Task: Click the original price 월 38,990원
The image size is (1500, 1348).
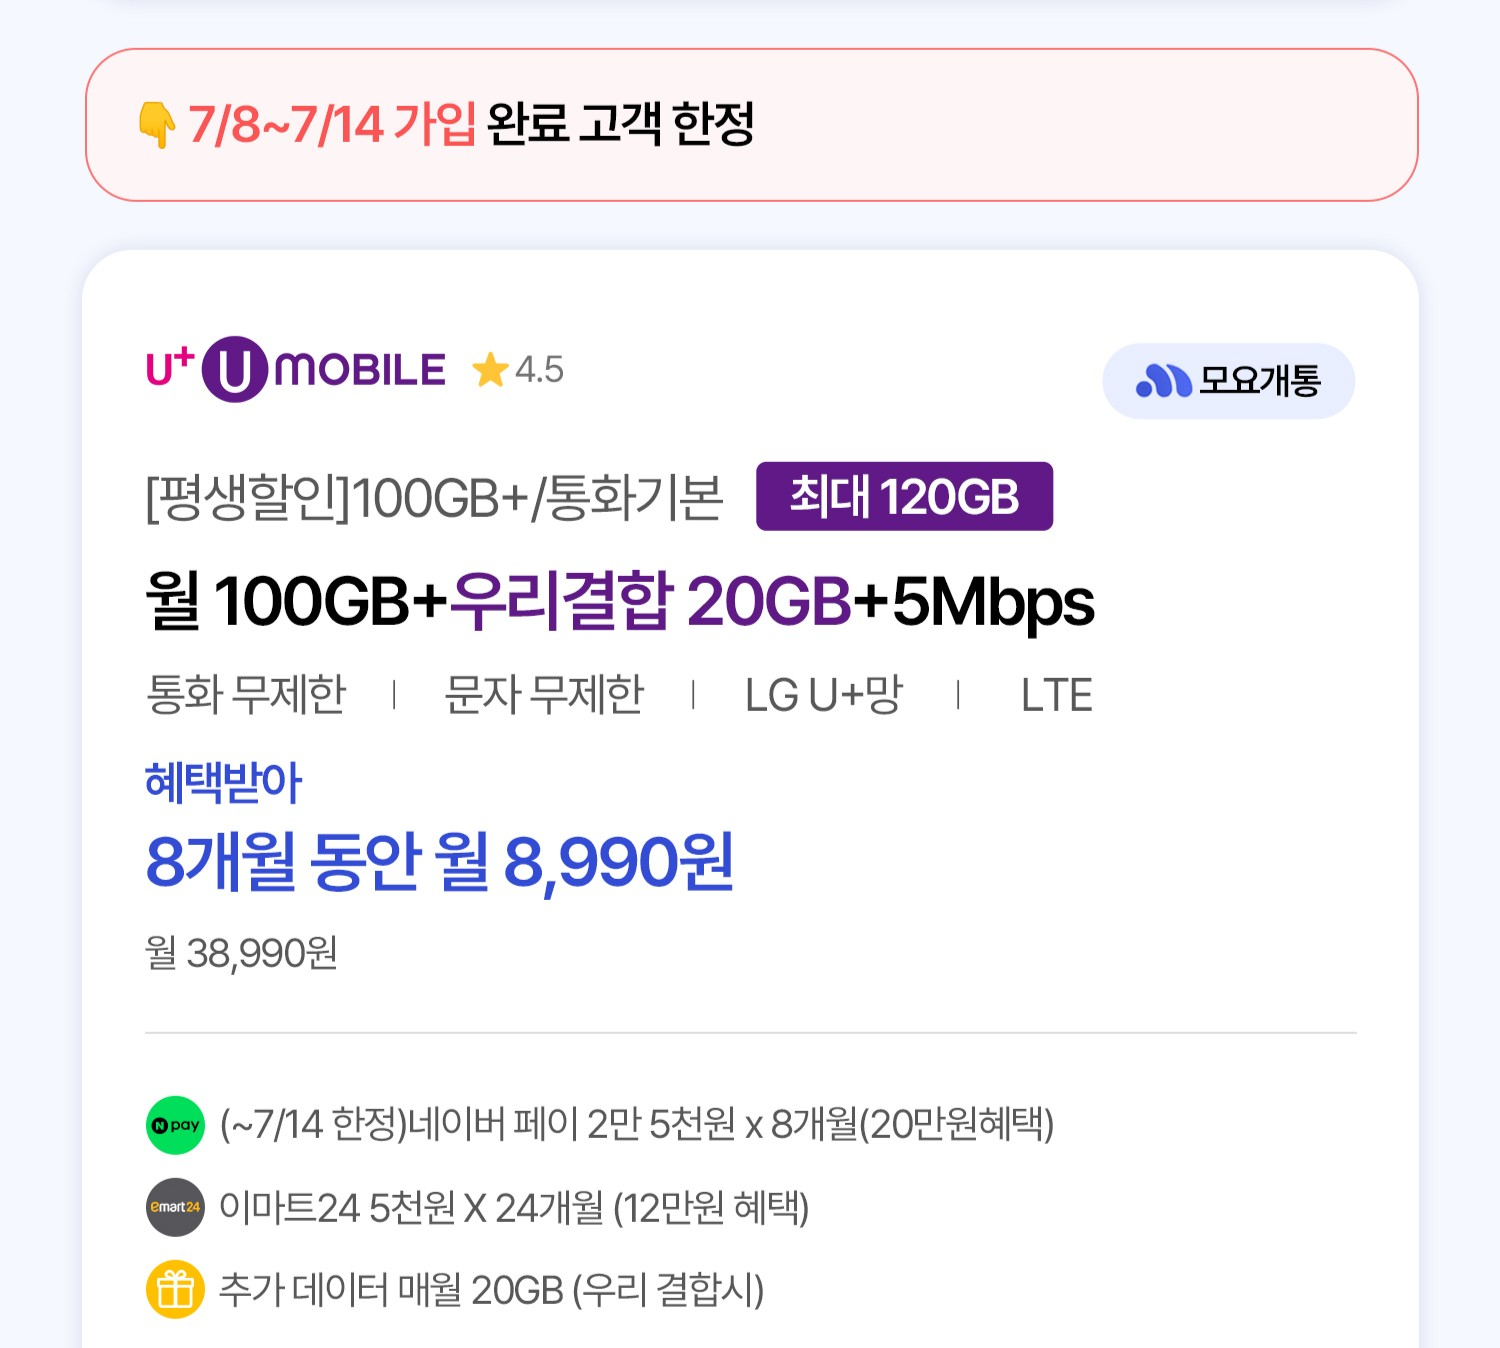Action: pos(241,953)
